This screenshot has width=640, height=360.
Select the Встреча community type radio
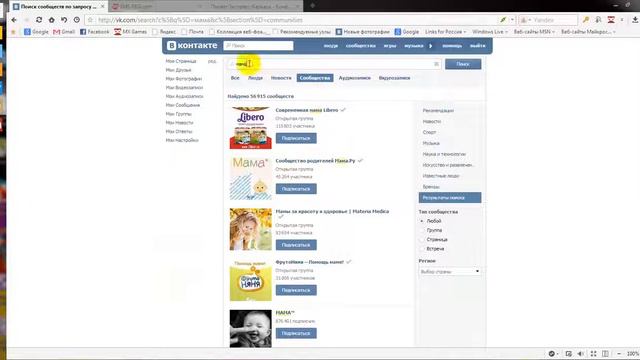(422, 249)
